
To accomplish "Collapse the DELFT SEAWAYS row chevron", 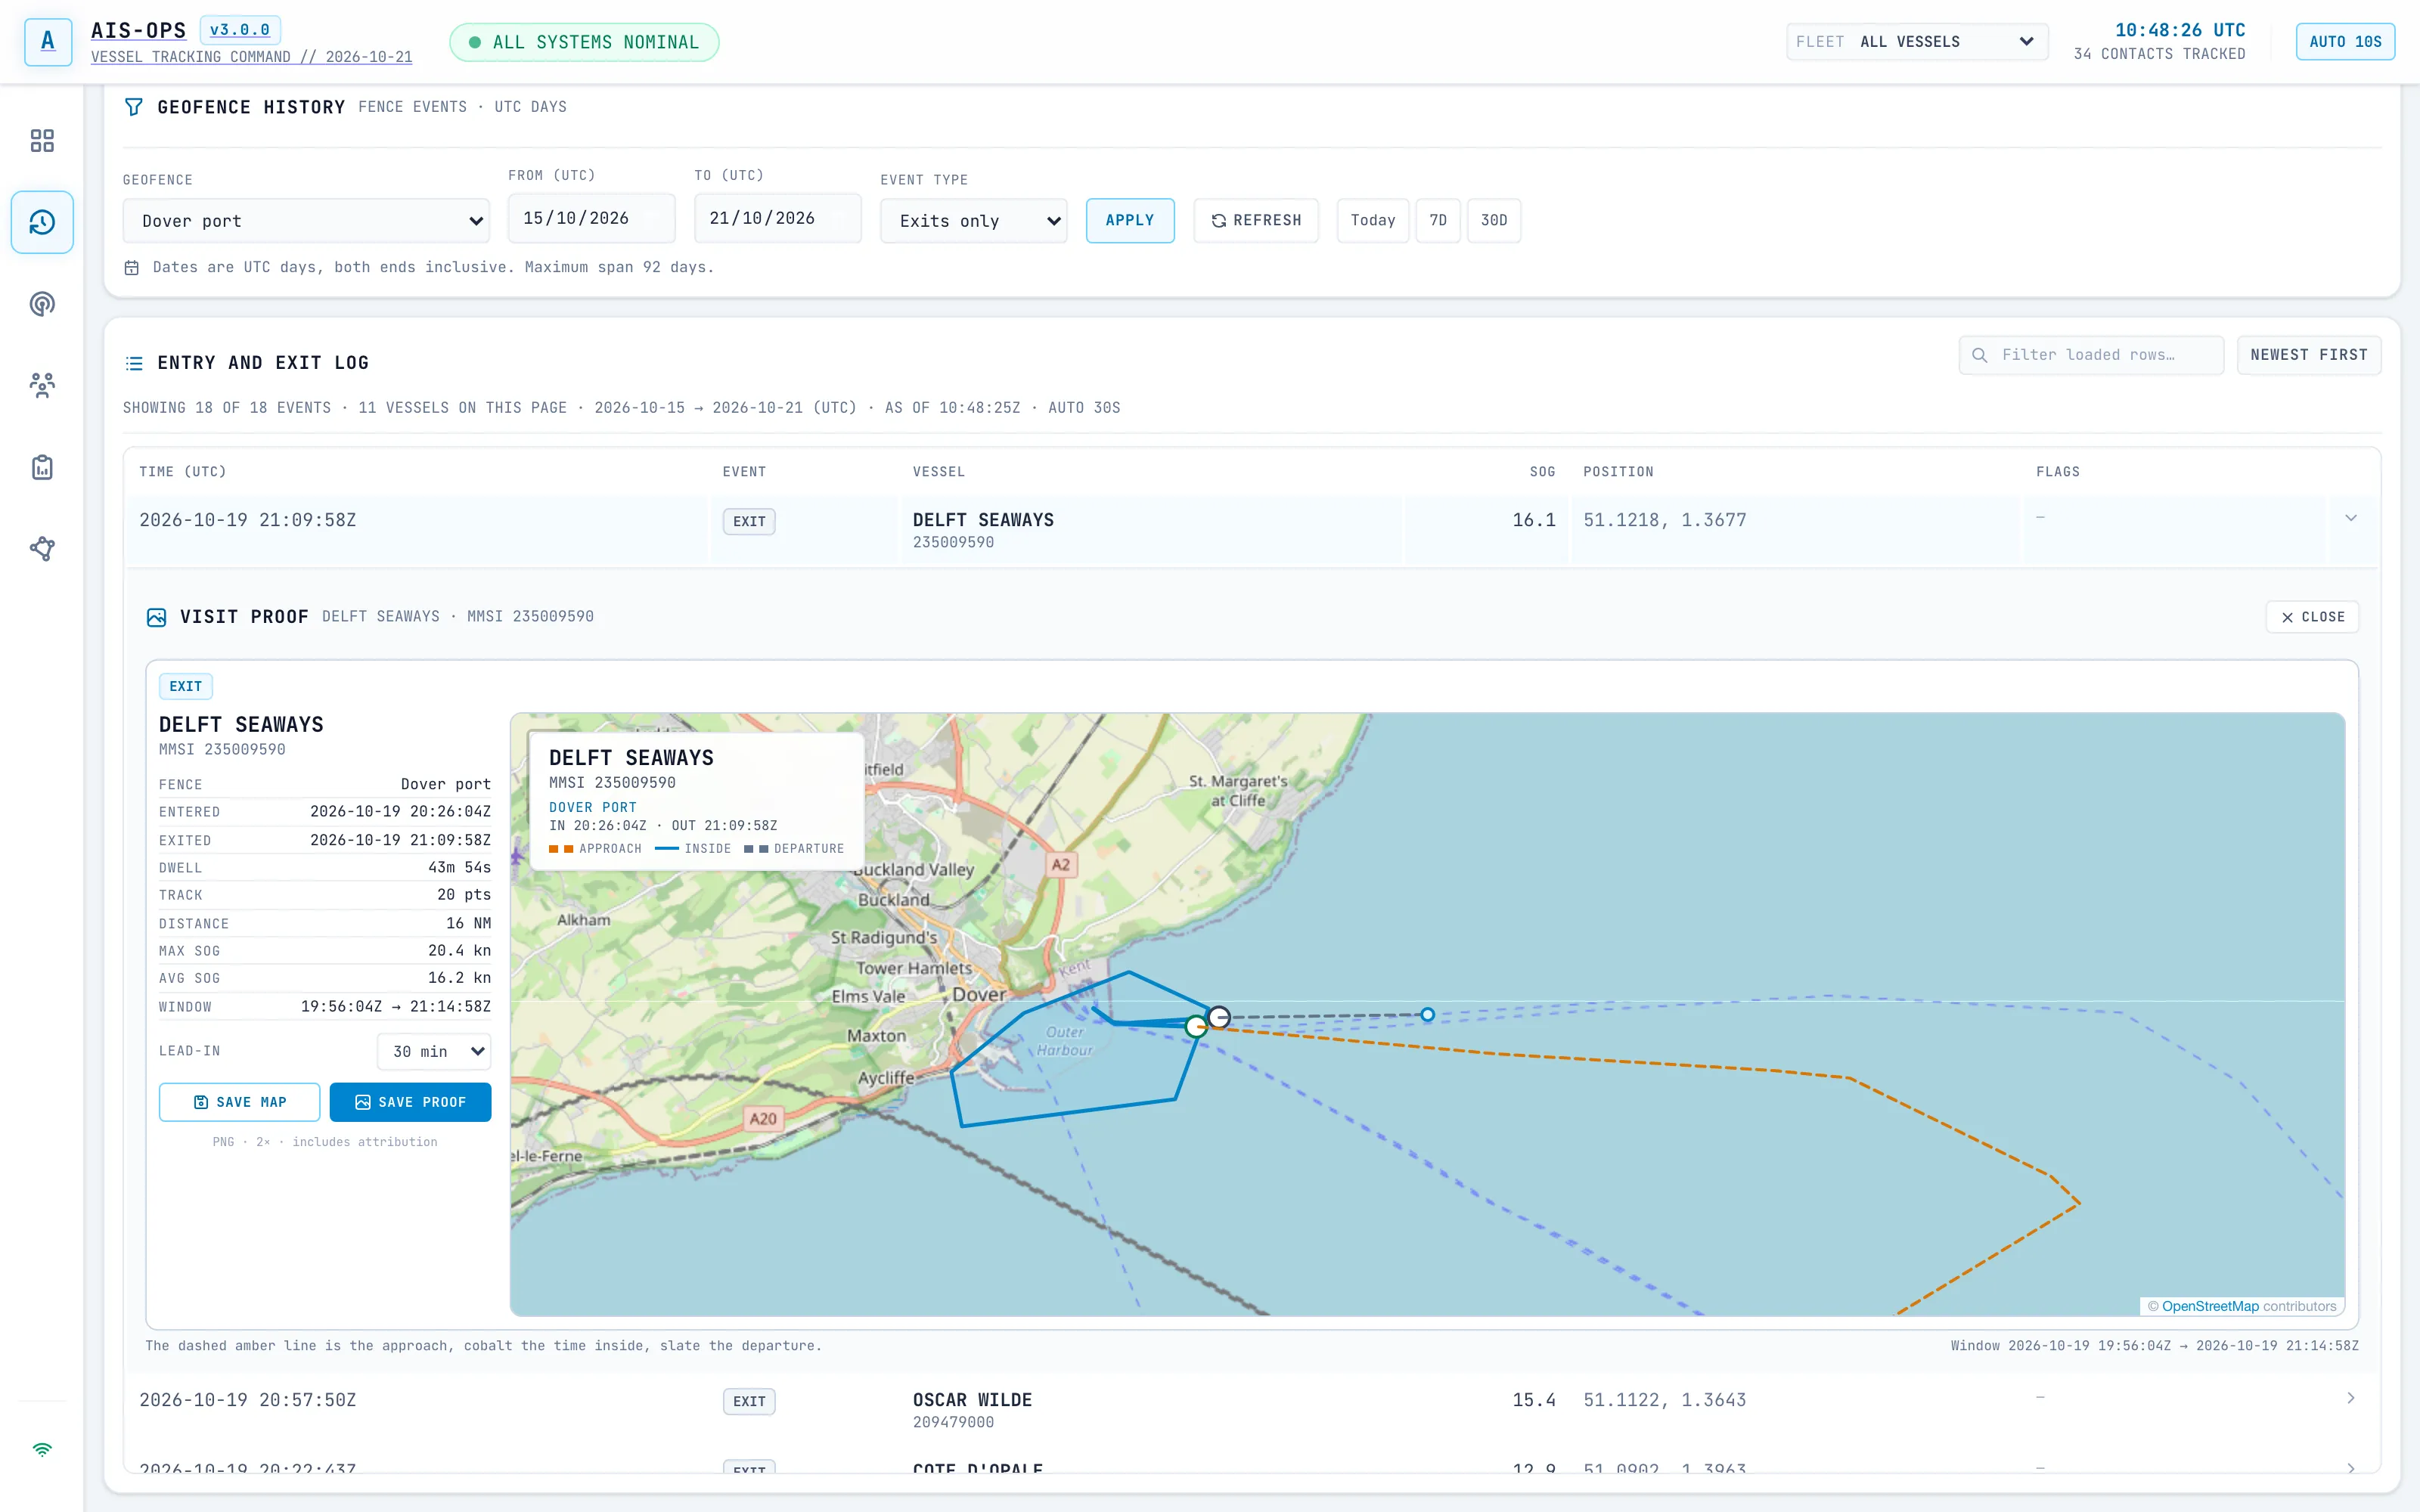I will [x=2351, y=518].
